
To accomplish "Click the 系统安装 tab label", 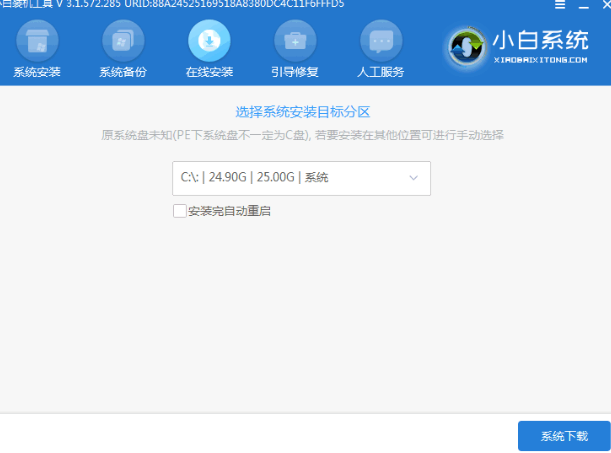I will click(x=37, y=72).
